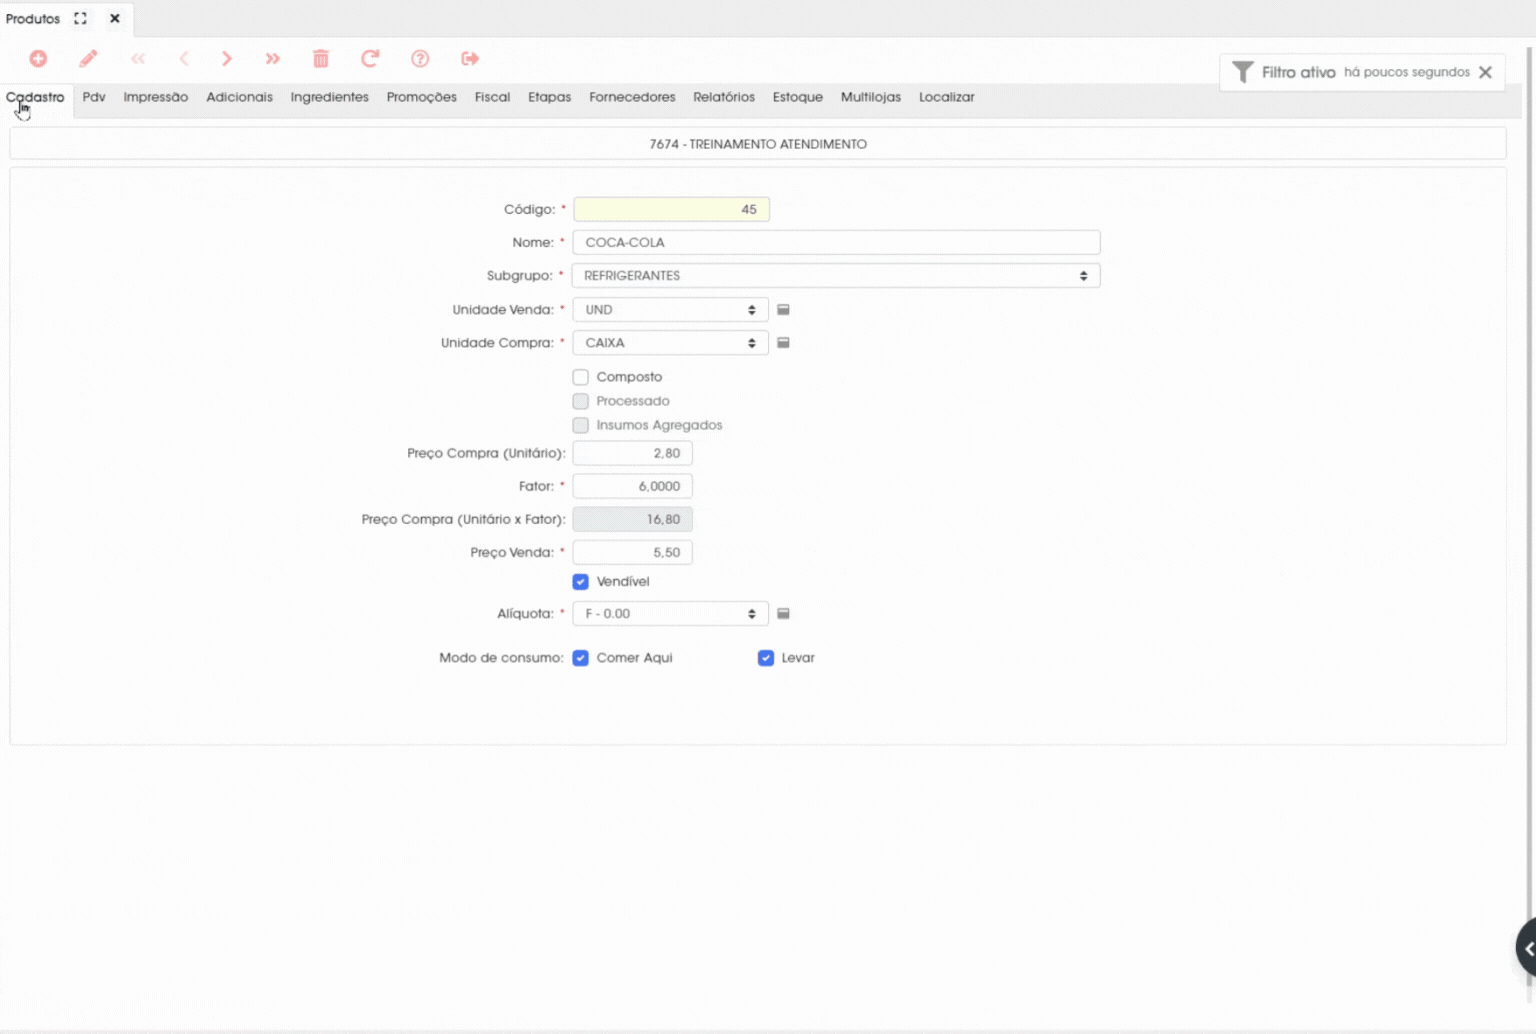1536x1034 pixels.
Task: Click the add new product plus icon
Action: [38, 59]
